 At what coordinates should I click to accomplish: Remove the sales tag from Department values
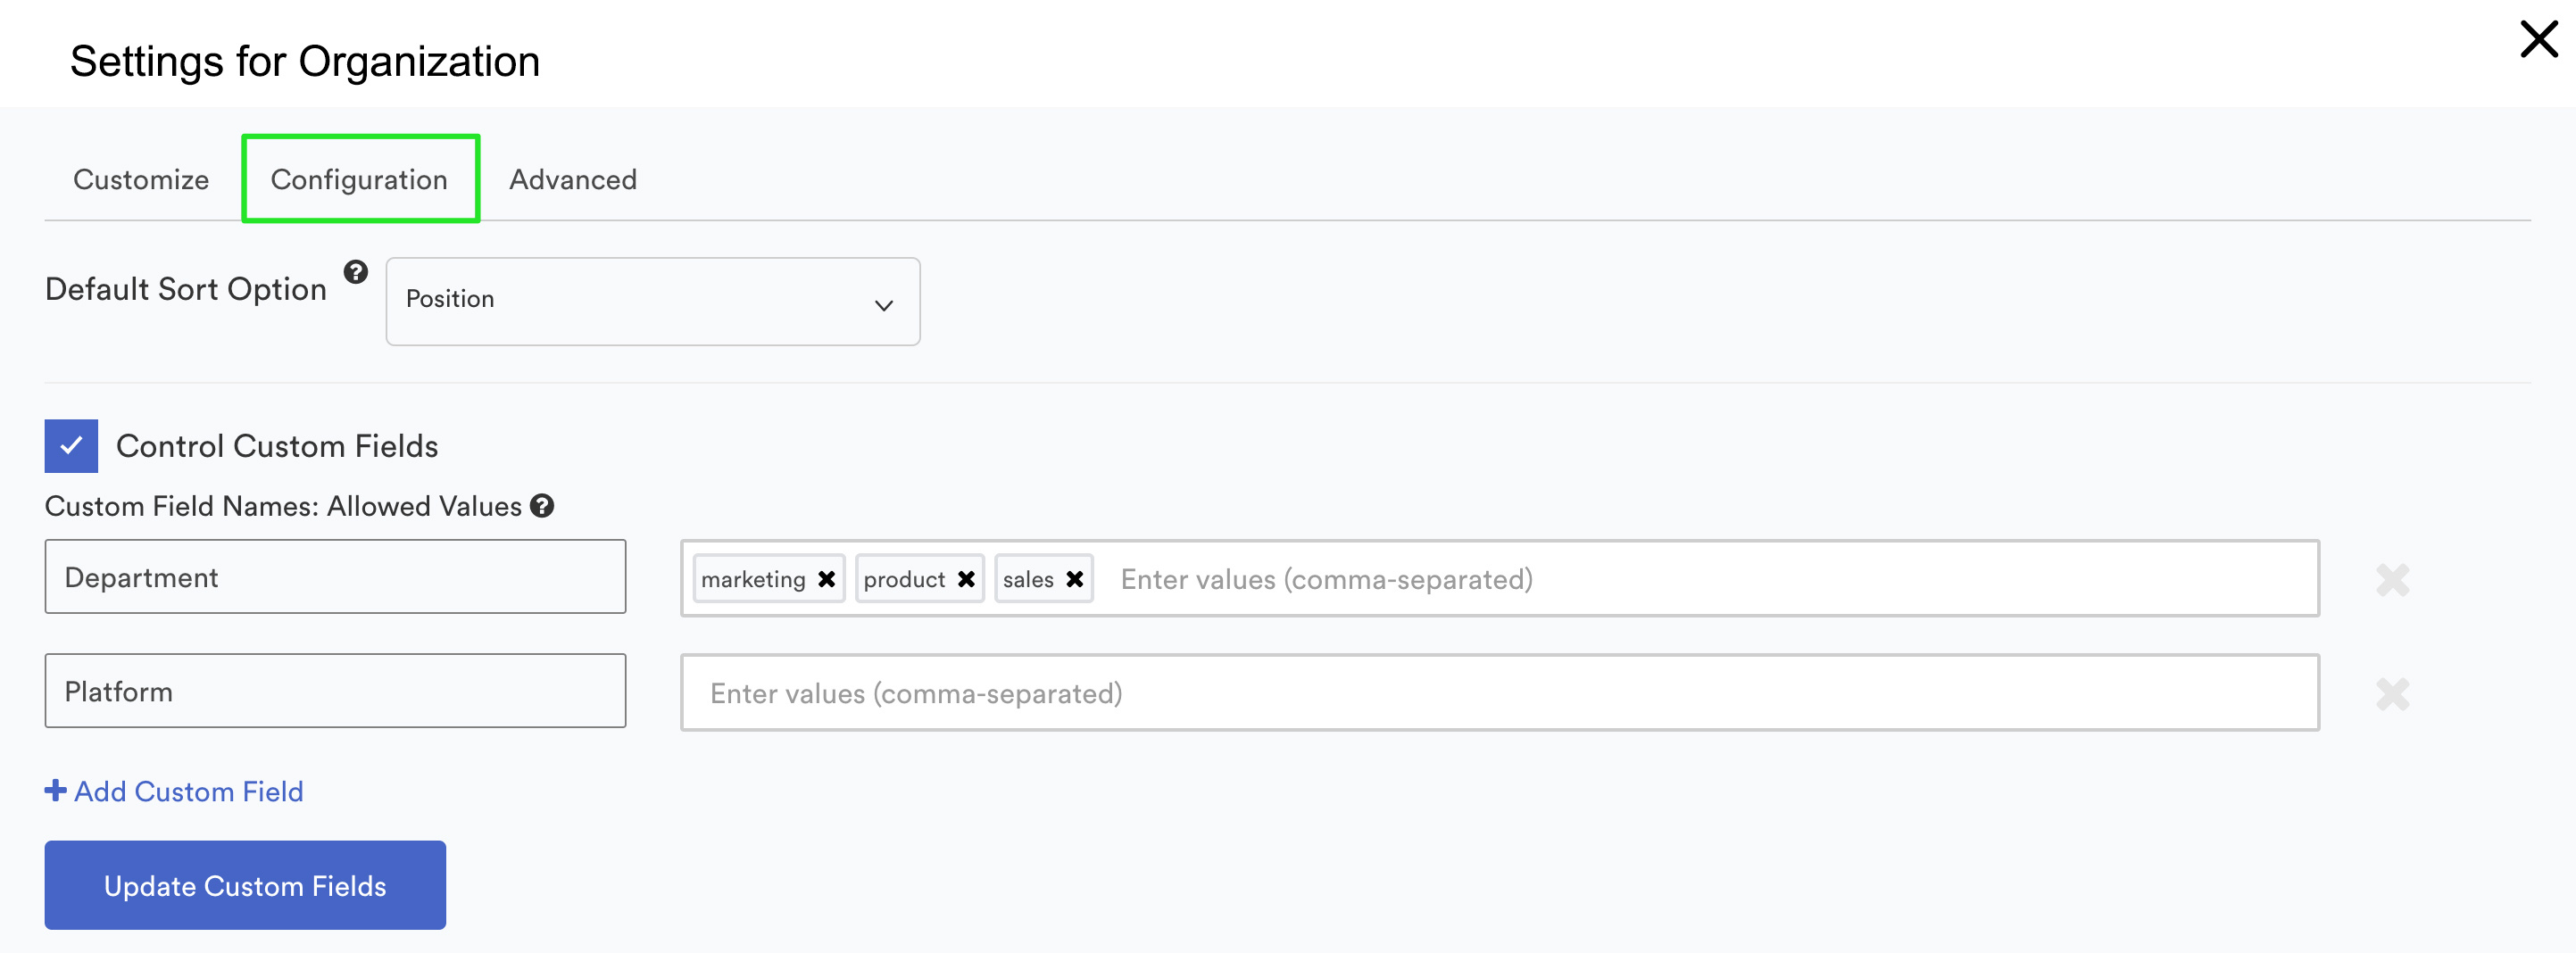point(1075,579)
